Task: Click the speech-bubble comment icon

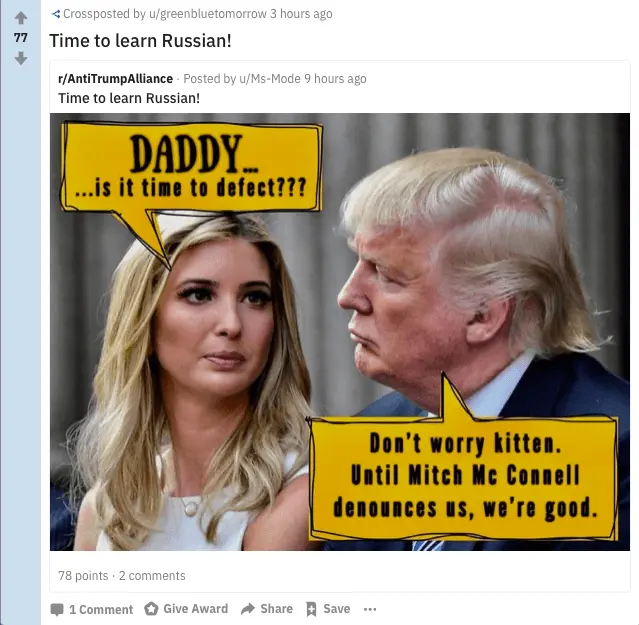Action: (x=57, y=610)
